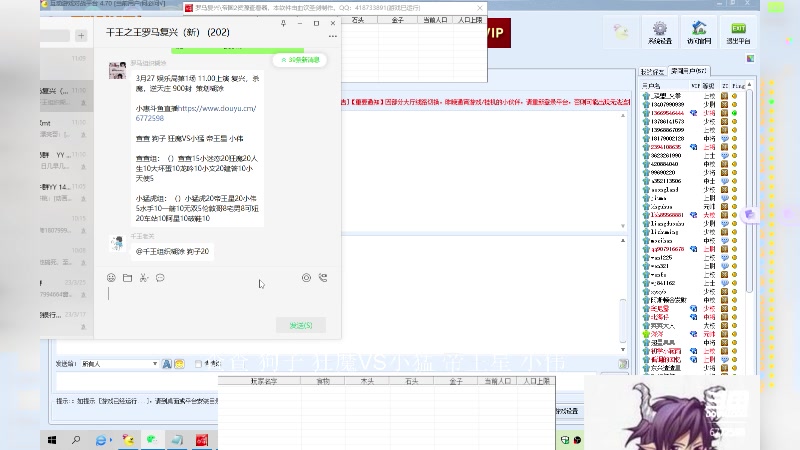Open the 10:15 conversation in WeChat list
Image resolution: width=800 pixels, height=450 pixels.
click(66, 224)
